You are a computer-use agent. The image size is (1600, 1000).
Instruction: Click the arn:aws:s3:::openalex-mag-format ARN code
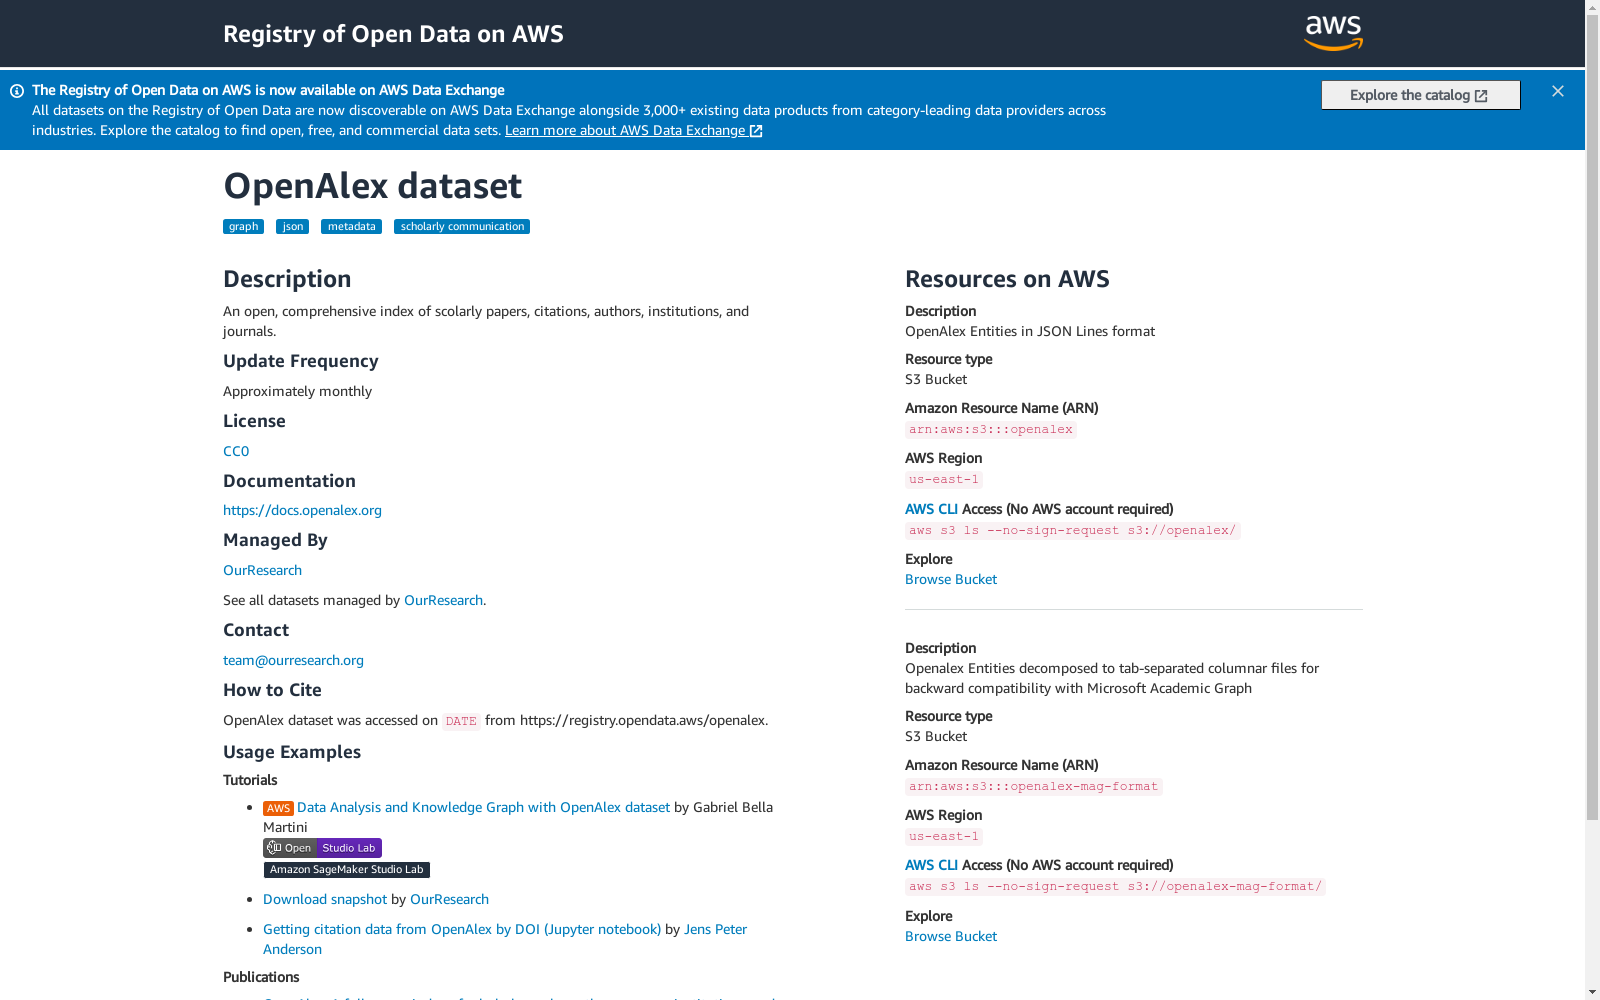(x=1033, y=787)
